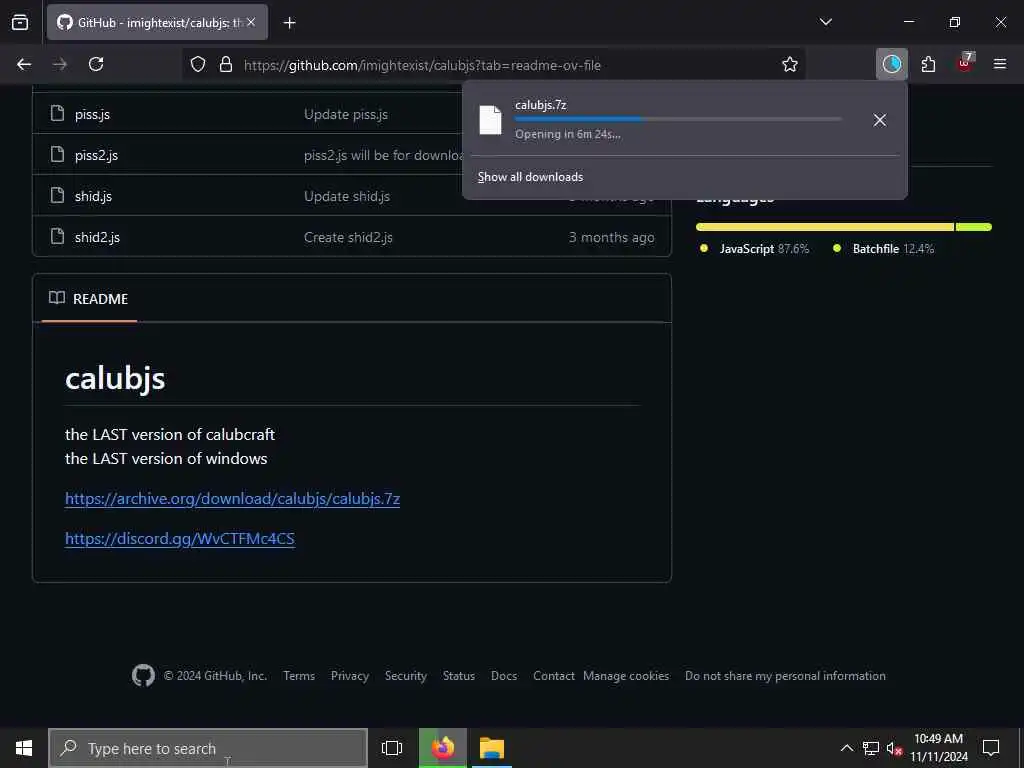1024x768 pixels.
Task: Reload the current page
Action: click(x=96, y=64)
